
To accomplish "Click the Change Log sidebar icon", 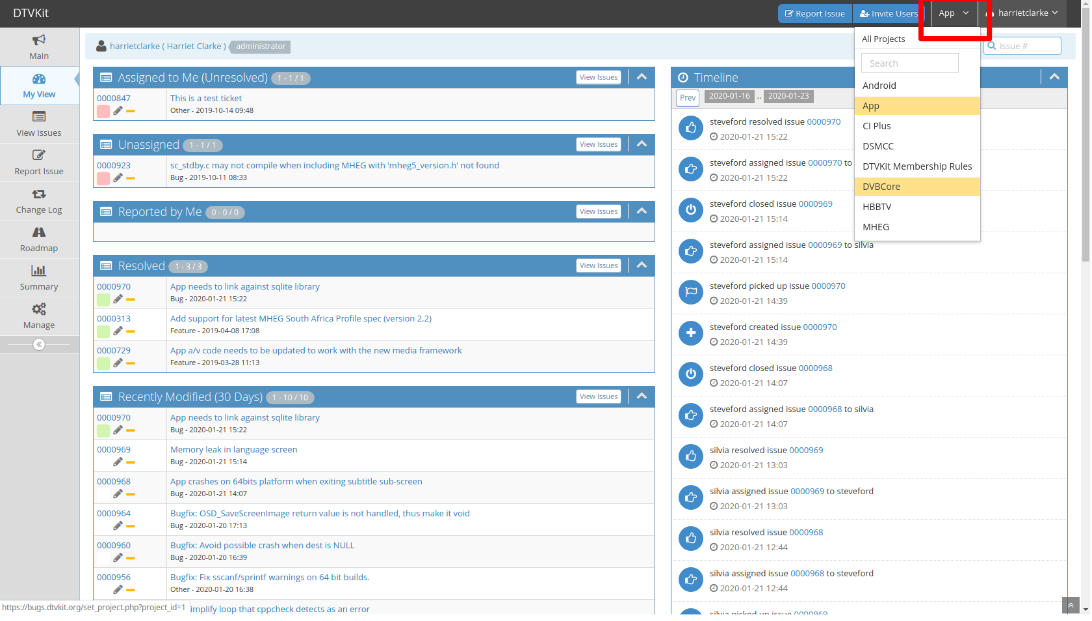I will point(39,194).
